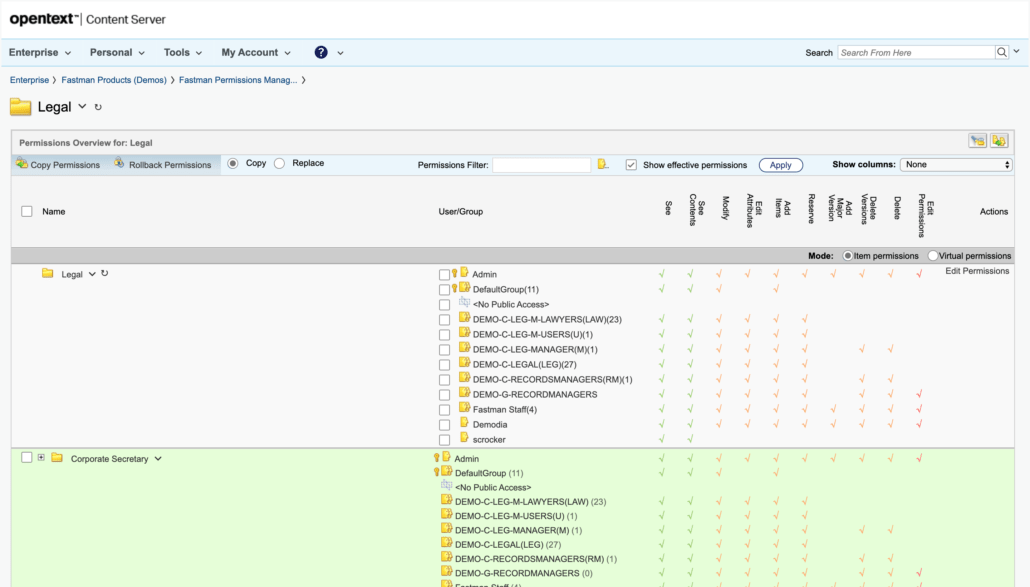Open the Show columns dropdown

pos(956,165)
